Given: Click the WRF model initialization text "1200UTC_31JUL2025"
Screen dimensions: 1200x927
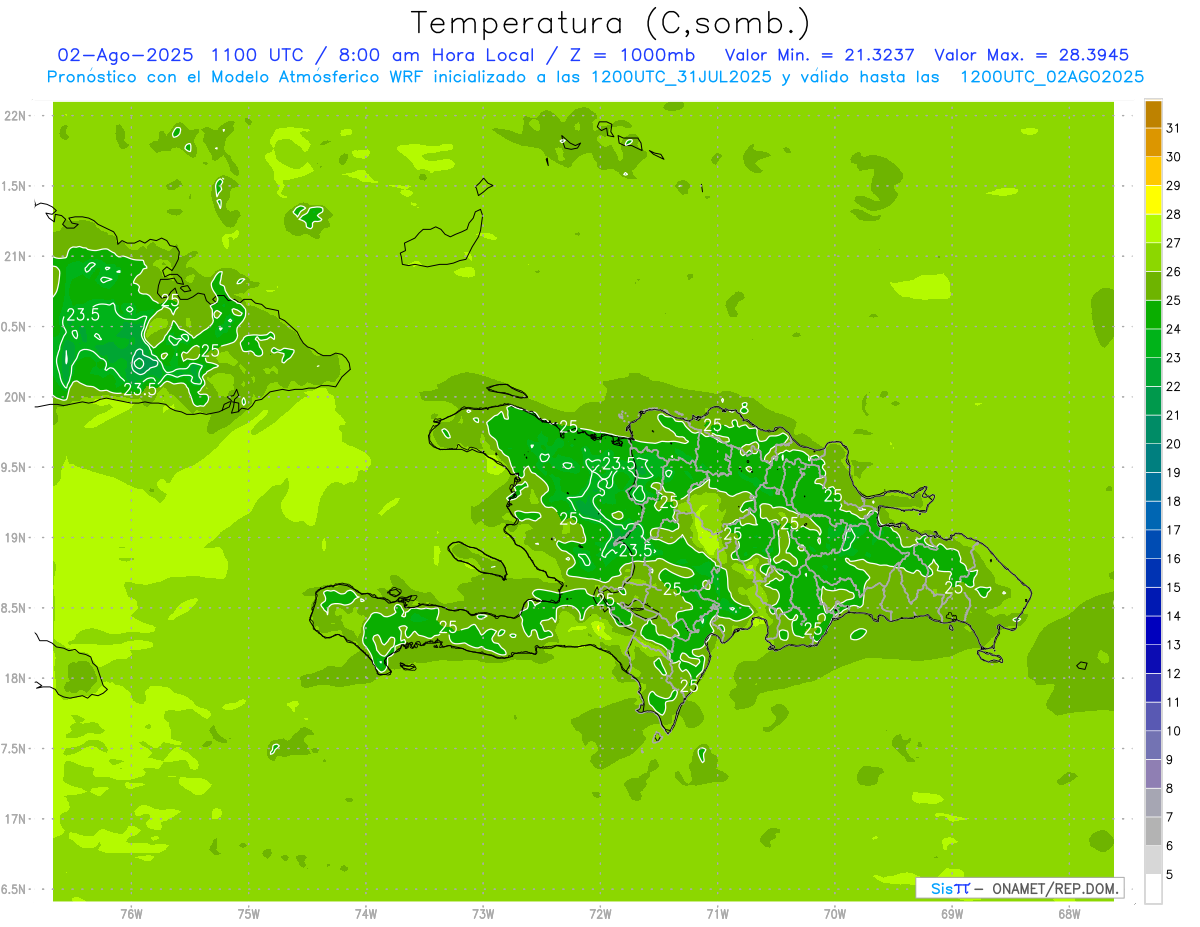Looking at the screenshot, I should [682, 77].
